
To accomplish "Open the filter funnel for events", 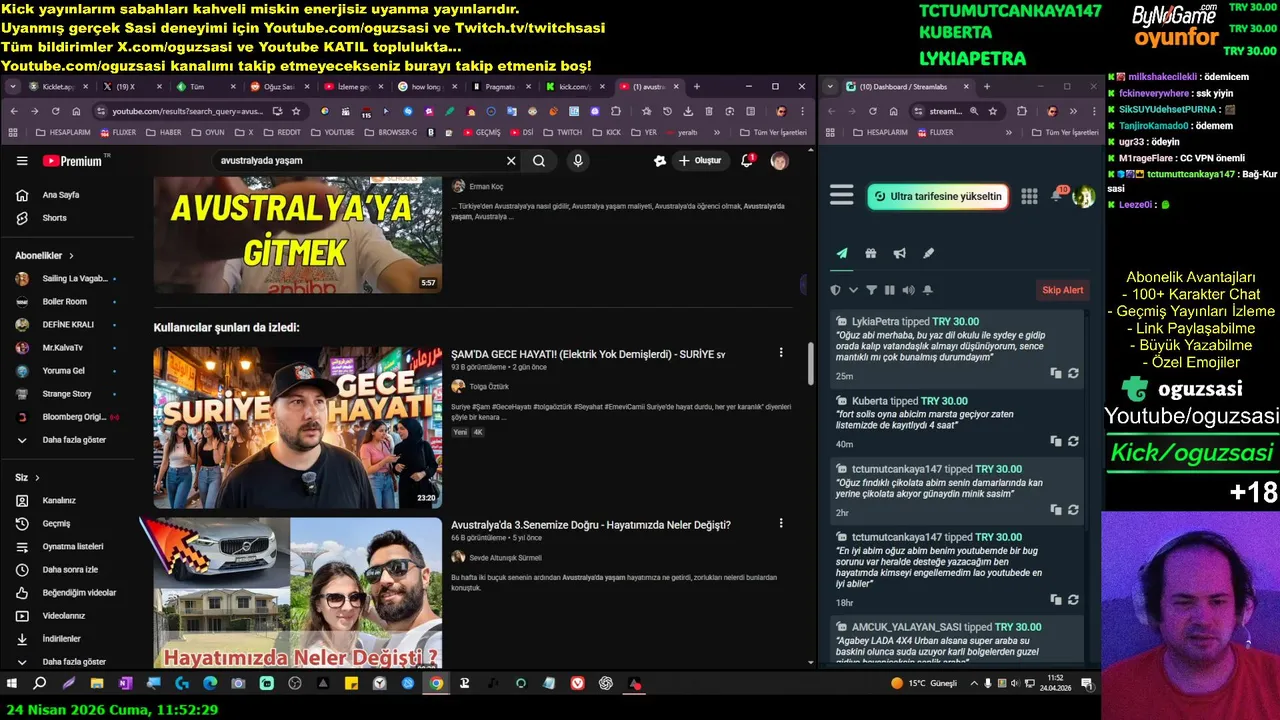I will coord(871,290).
